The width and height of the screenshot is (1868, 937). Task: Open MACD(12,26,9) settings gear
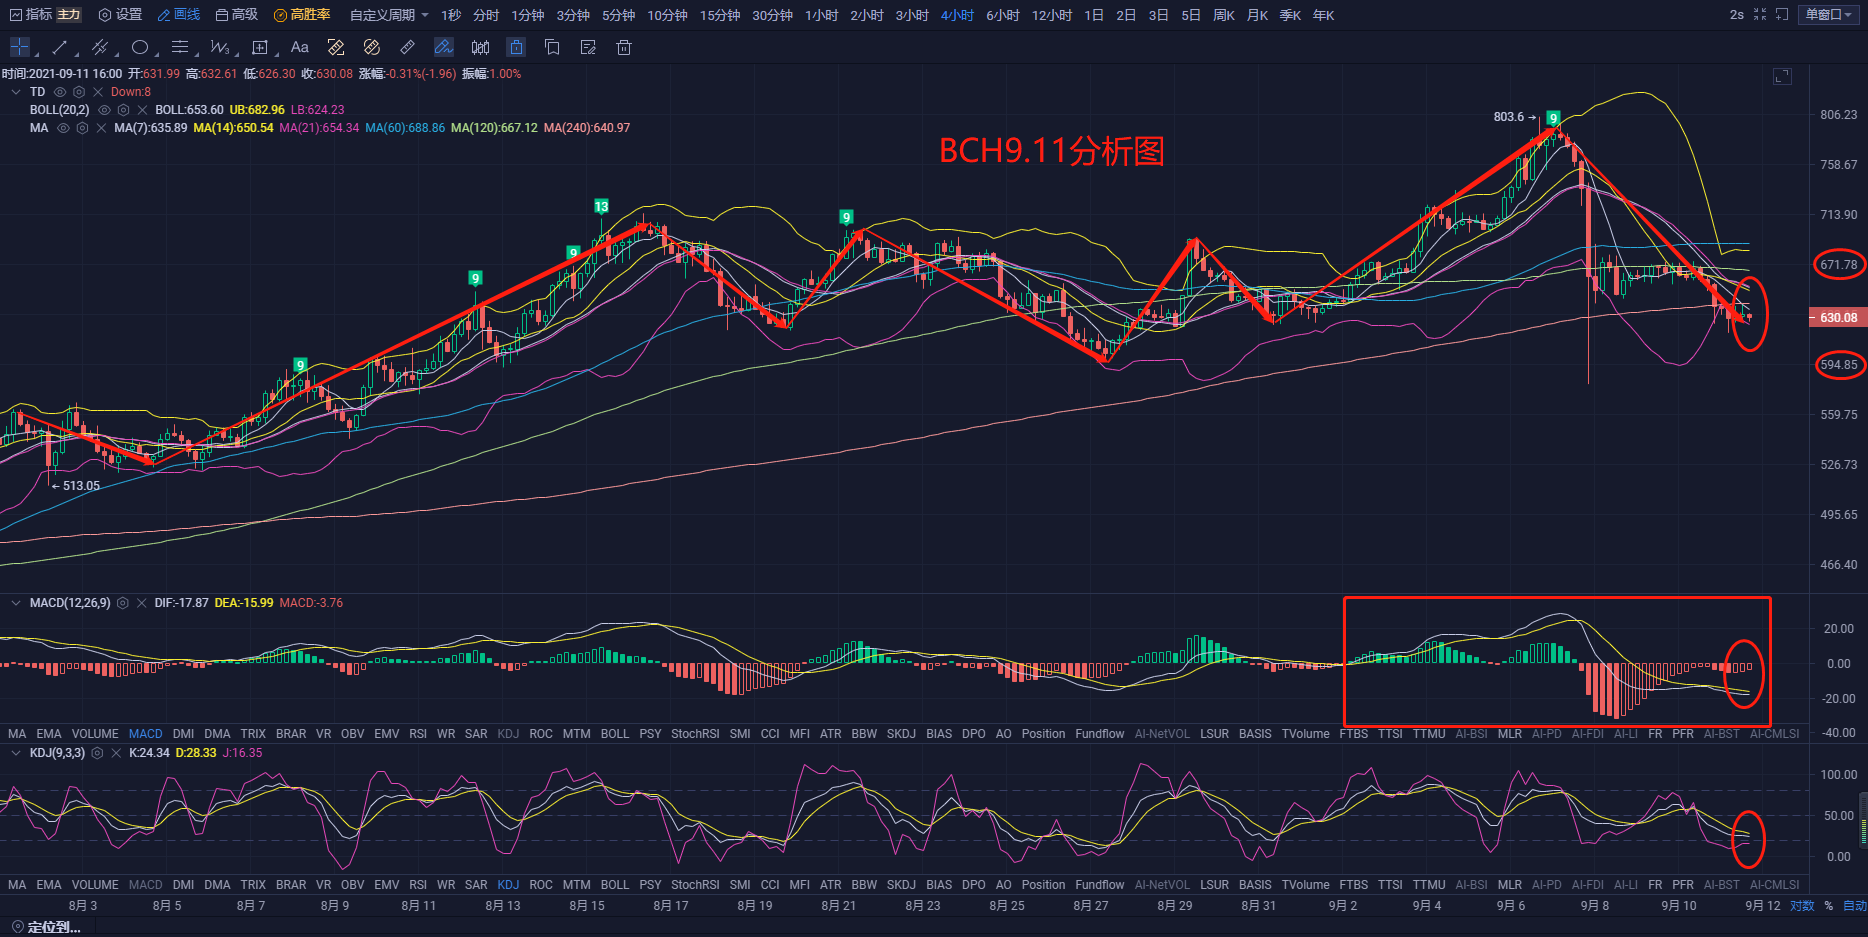tap(123, 603)
